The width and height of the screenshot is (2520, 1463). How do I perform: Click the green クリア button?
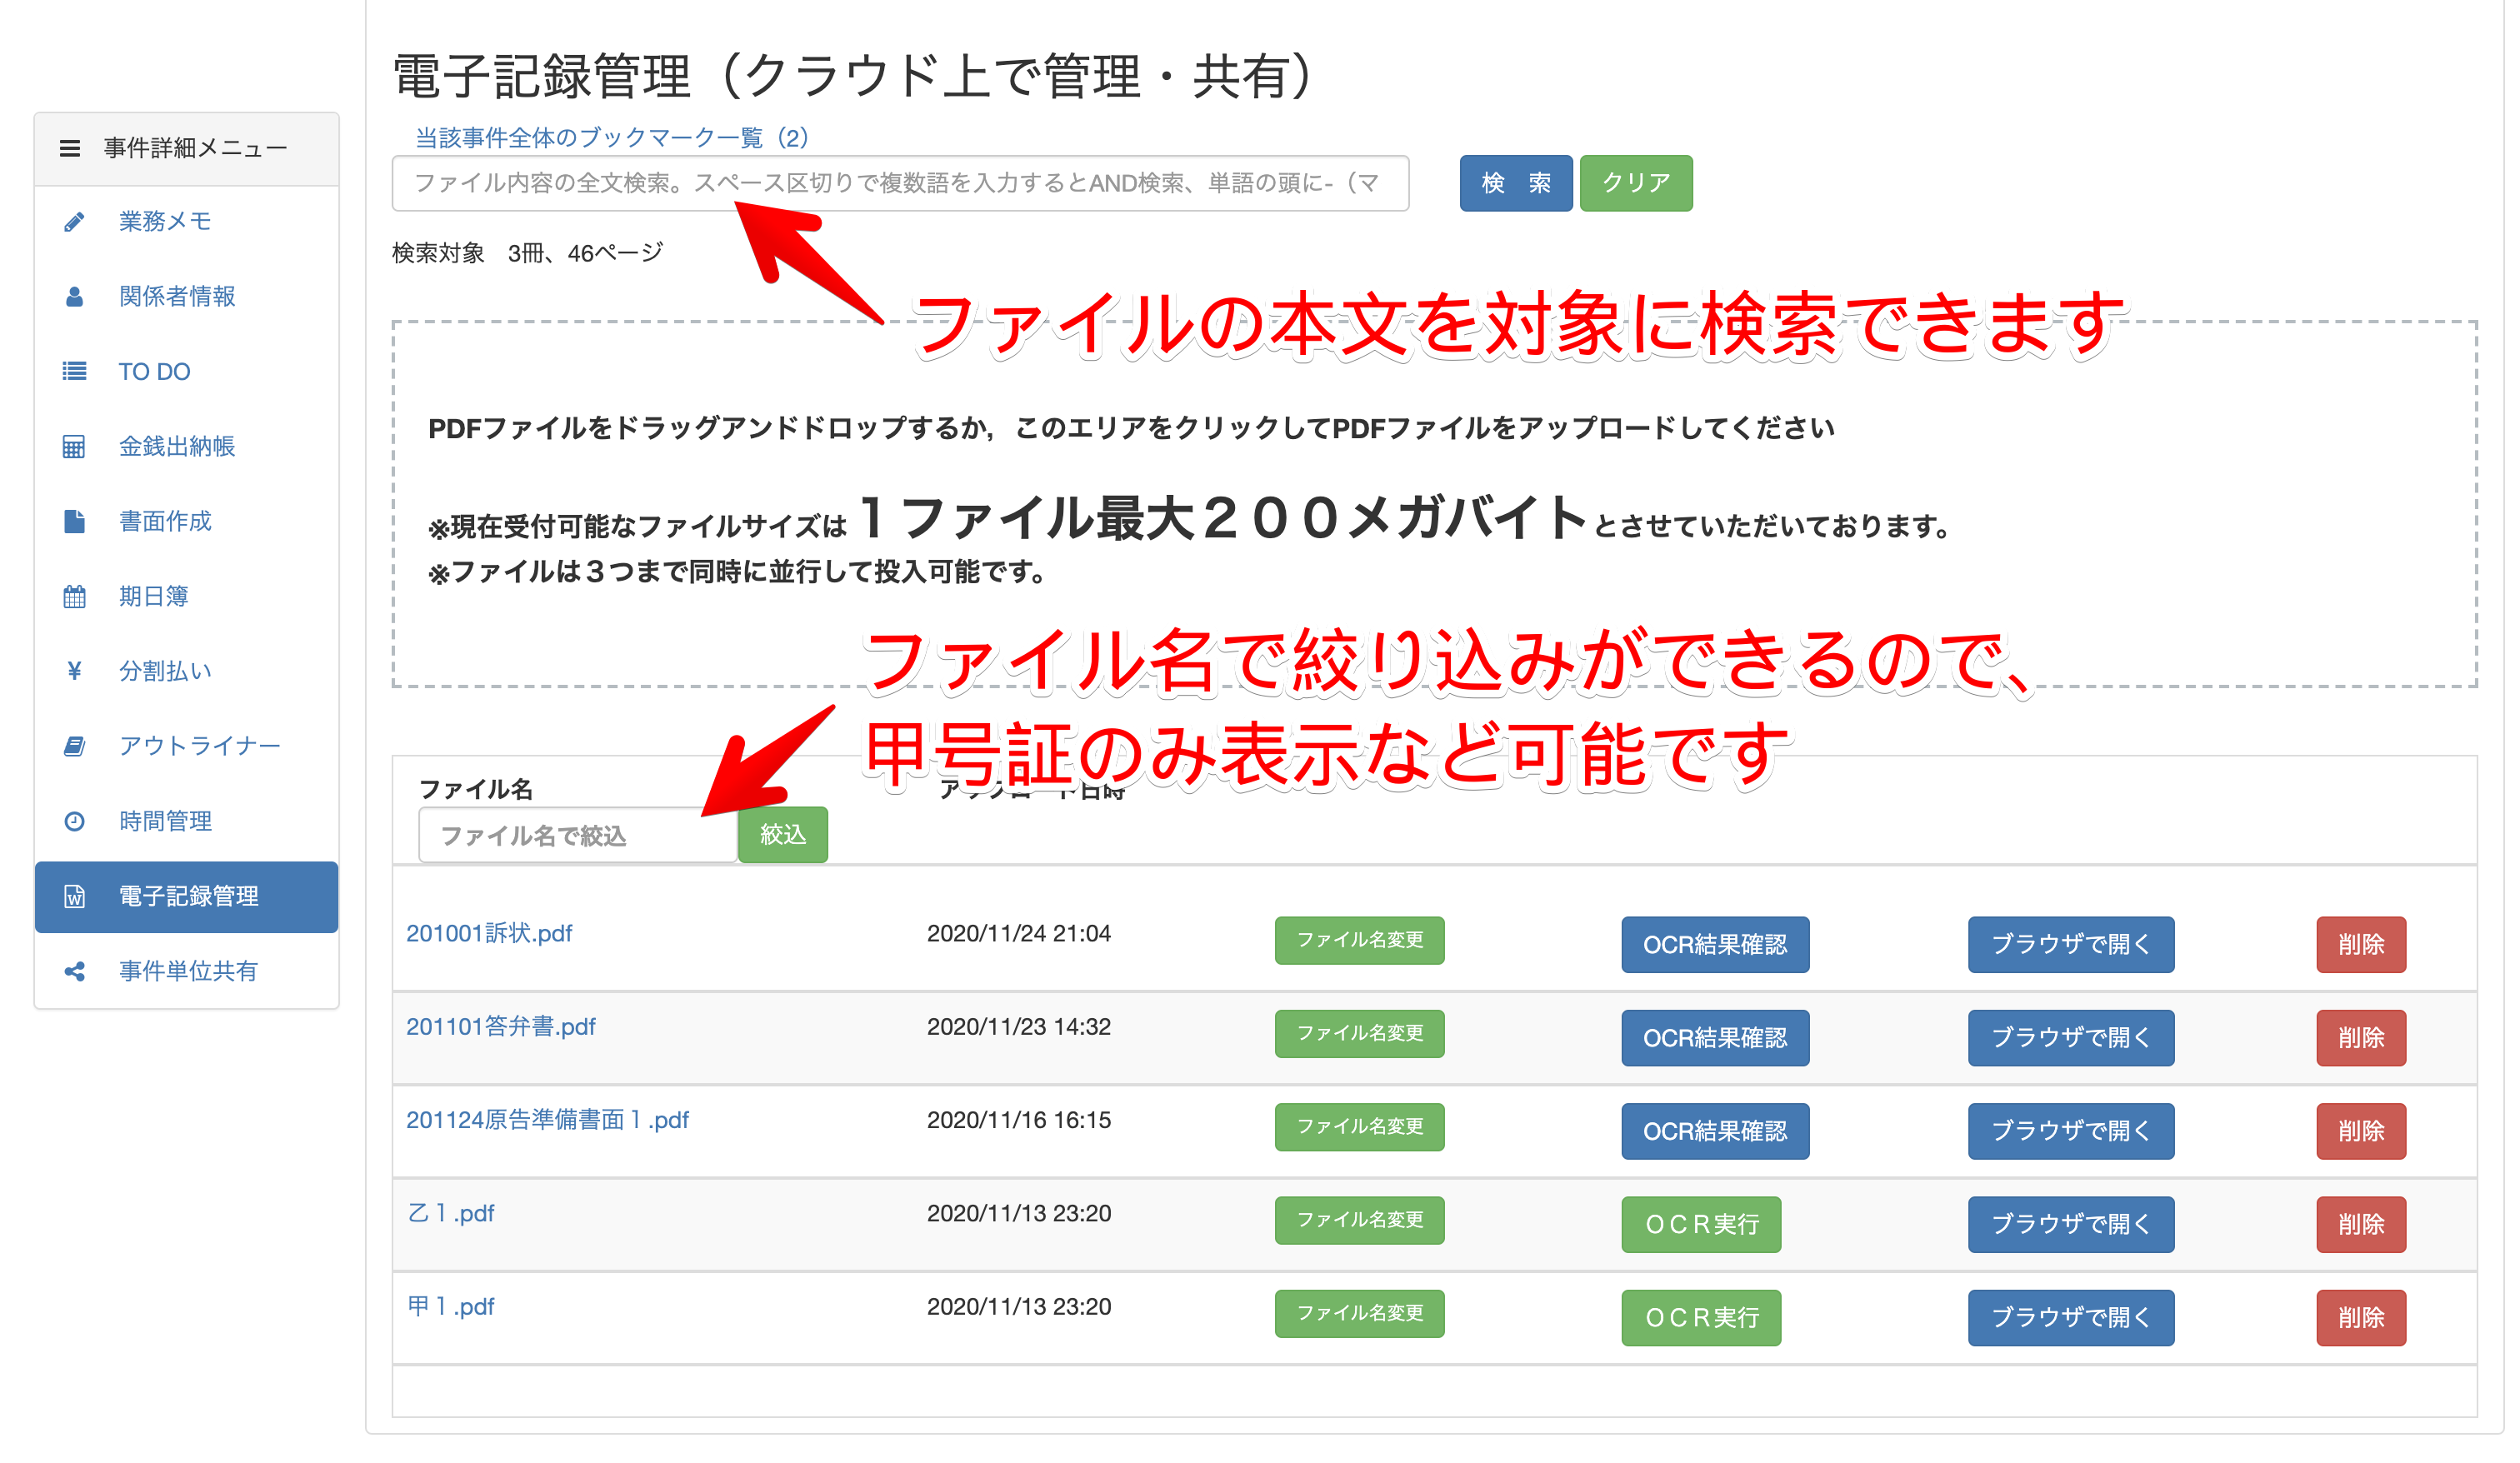pos(1635,183)
